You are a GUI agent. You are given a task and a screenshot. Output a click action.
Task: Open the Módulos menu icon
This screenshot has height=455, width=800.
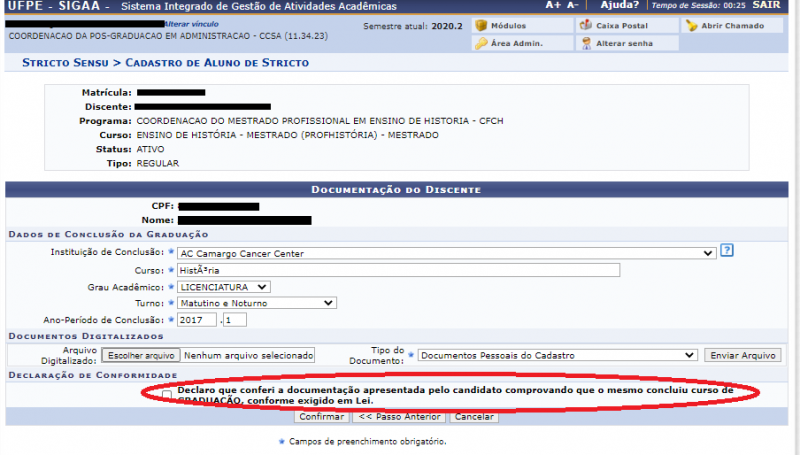coord(481,26)
